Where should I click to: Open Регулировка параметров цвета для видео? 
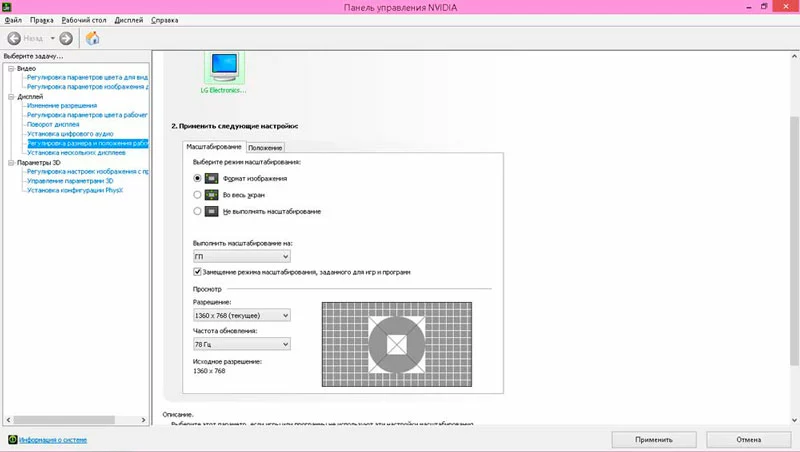87,78
